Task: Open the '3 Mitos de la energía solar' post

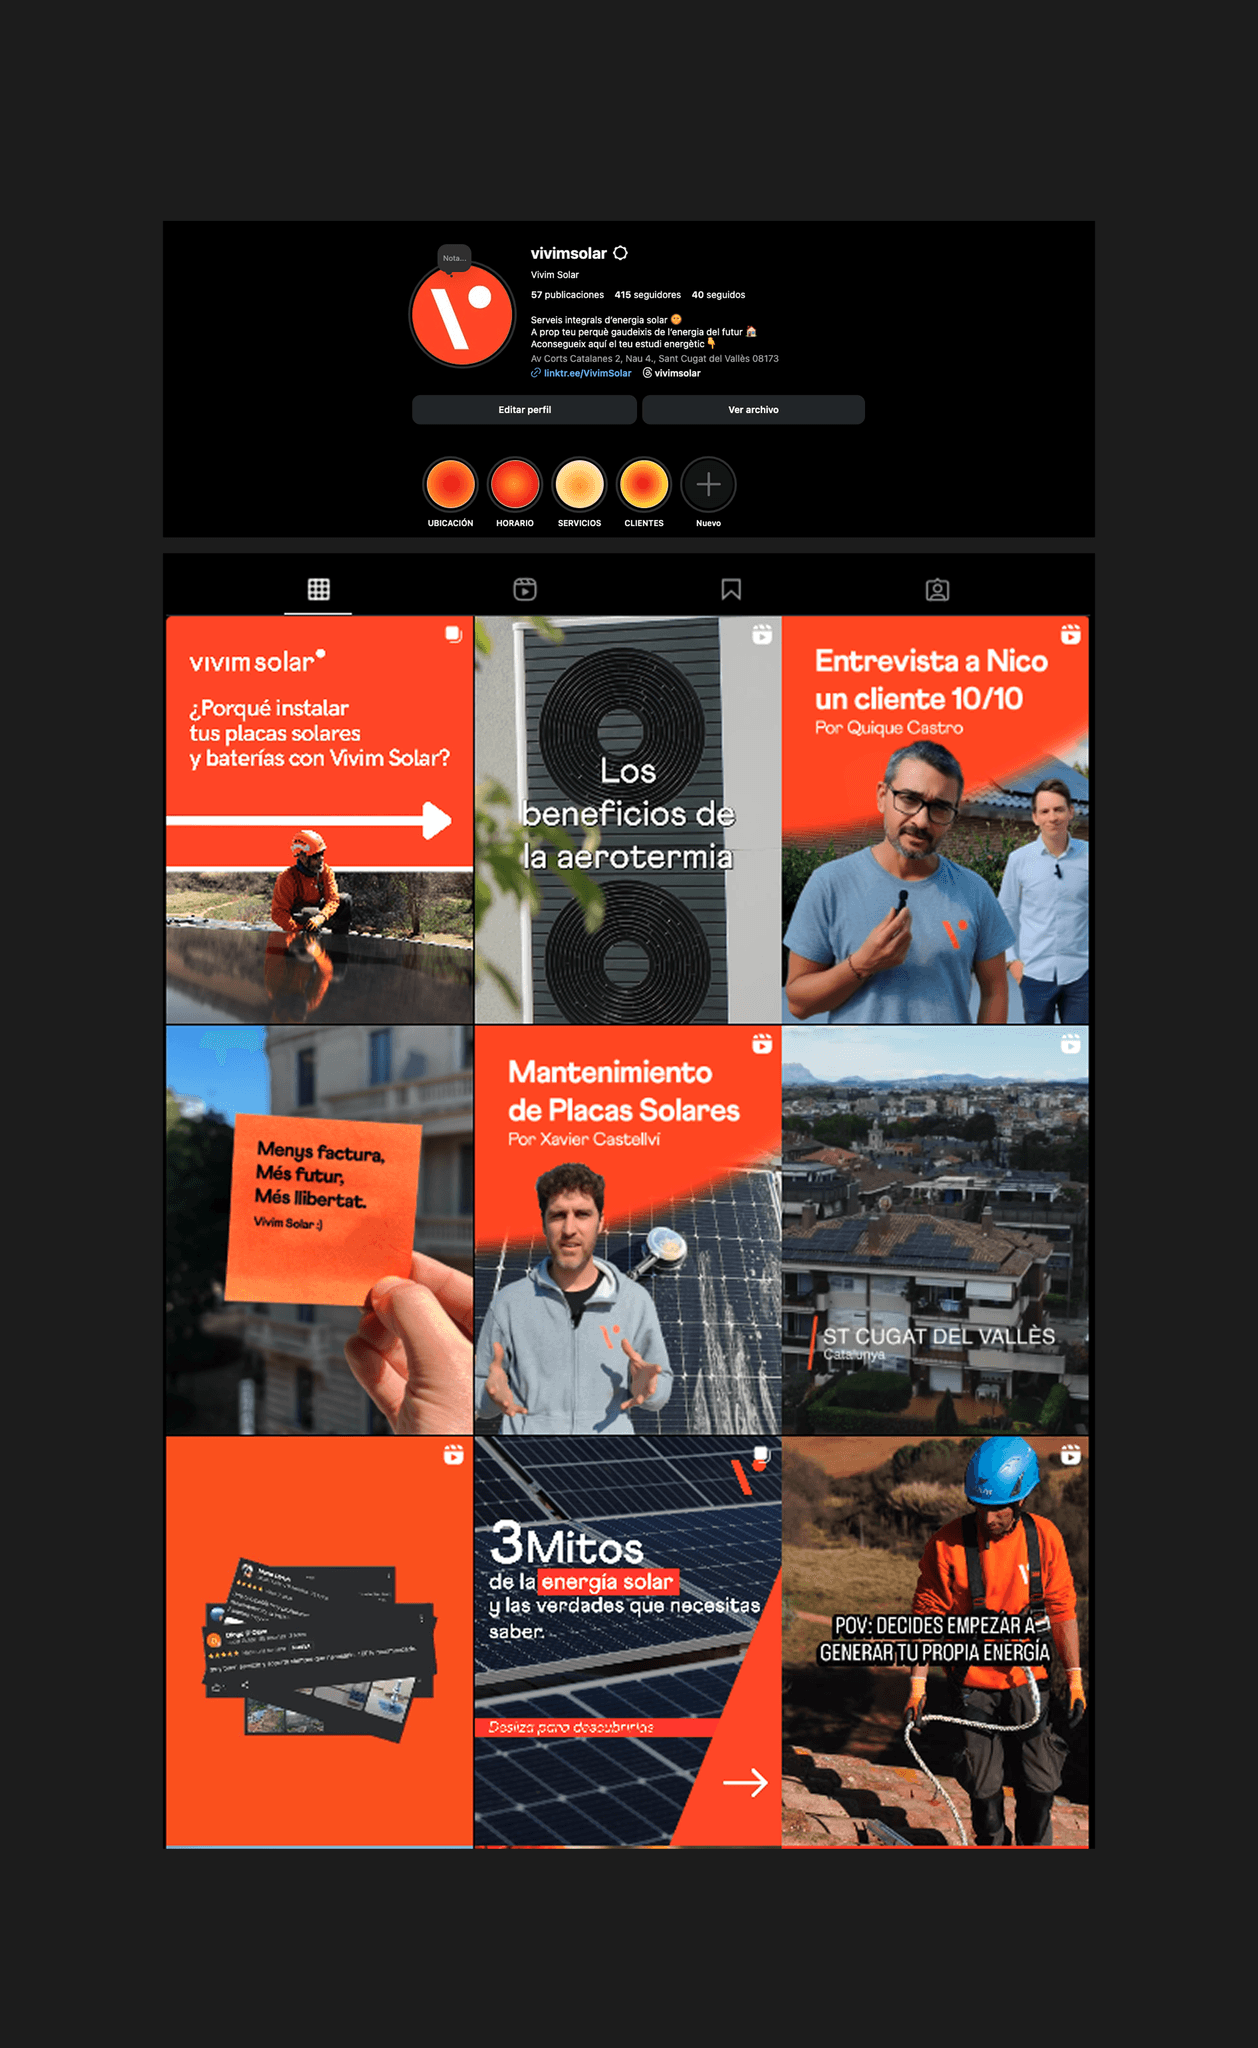Action: [x=628, y=1642]
